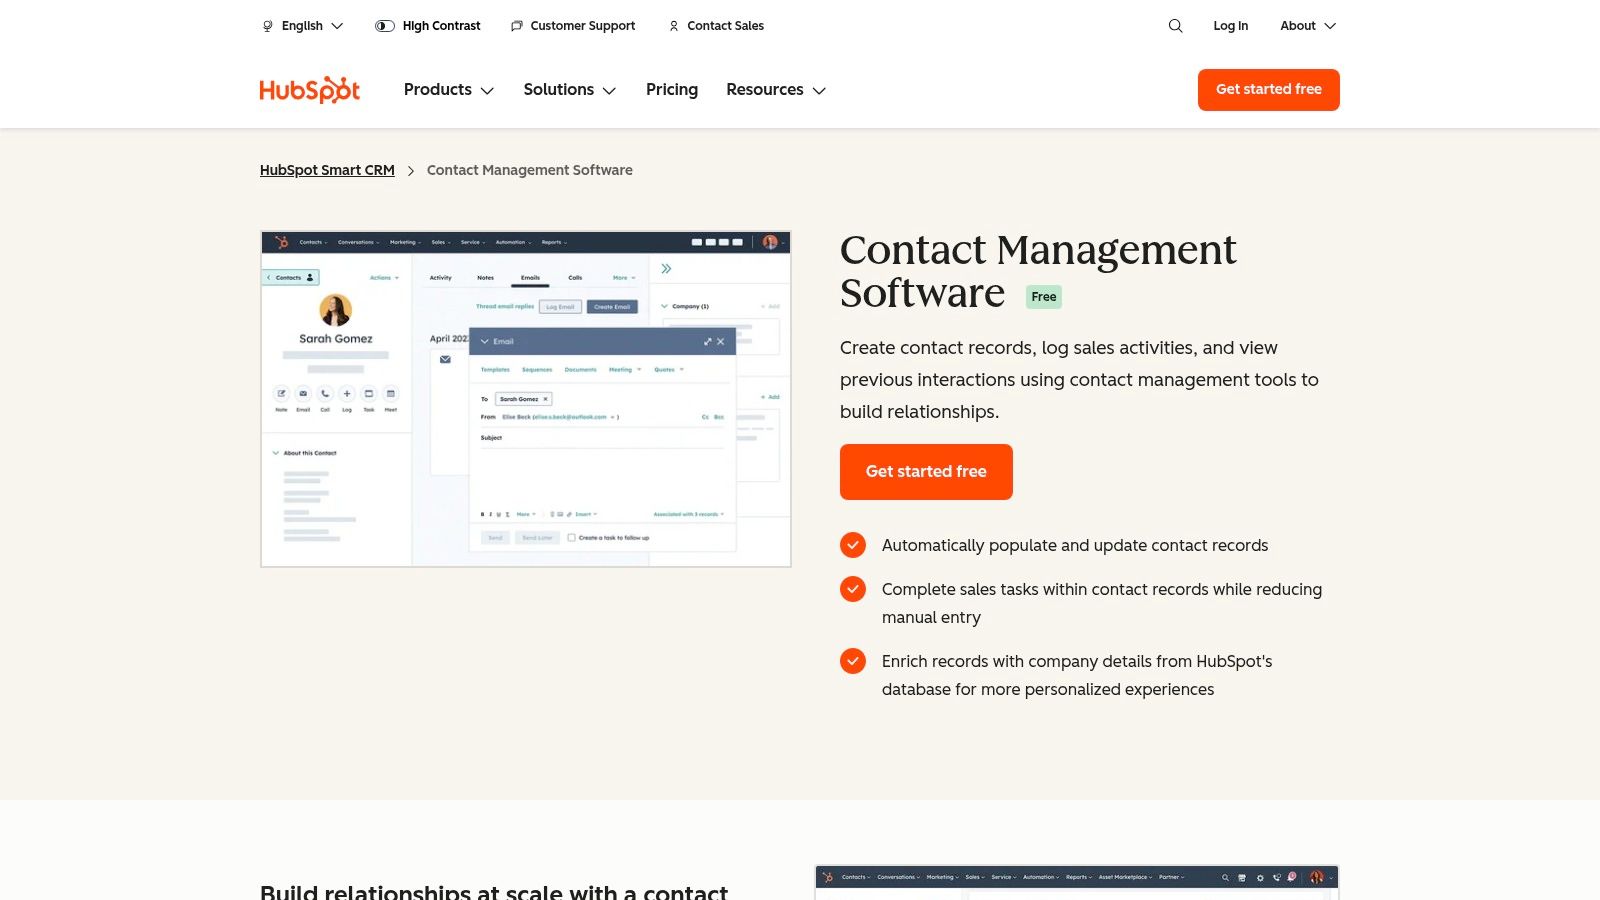
Task: Click the Contact Sales person icon
Action: [674, 26]
